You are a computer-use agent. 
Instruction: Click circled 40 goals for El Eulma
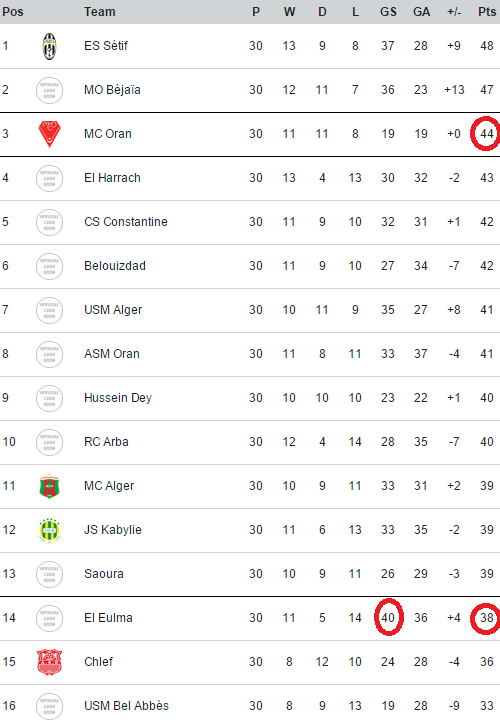pyautogui.click(x=388, y=617)
